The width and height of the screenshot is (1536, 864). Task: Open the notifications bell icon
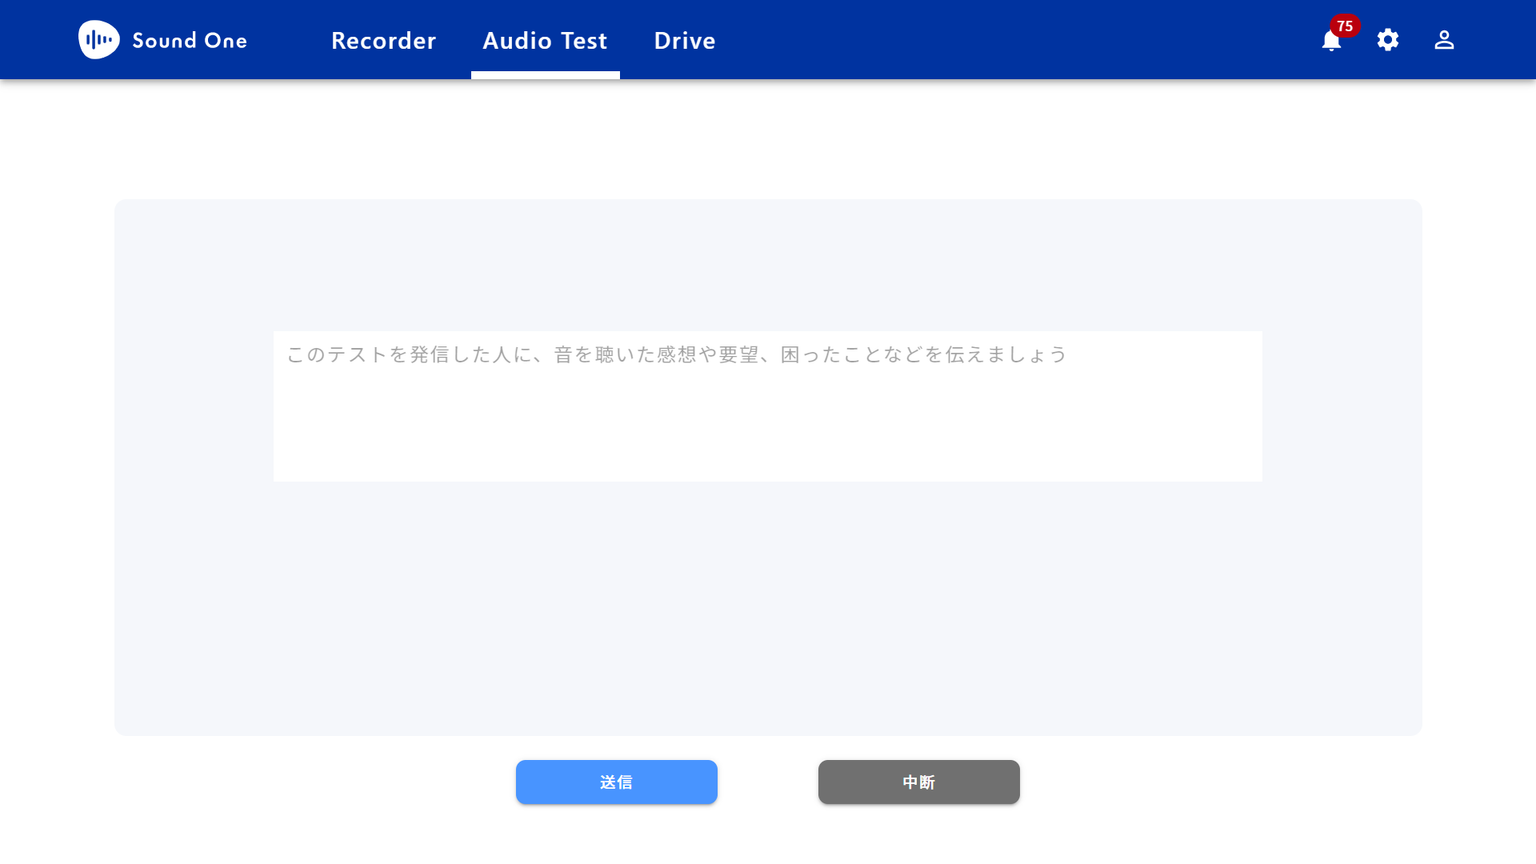pyautogui.click(x=1331, y=41)
